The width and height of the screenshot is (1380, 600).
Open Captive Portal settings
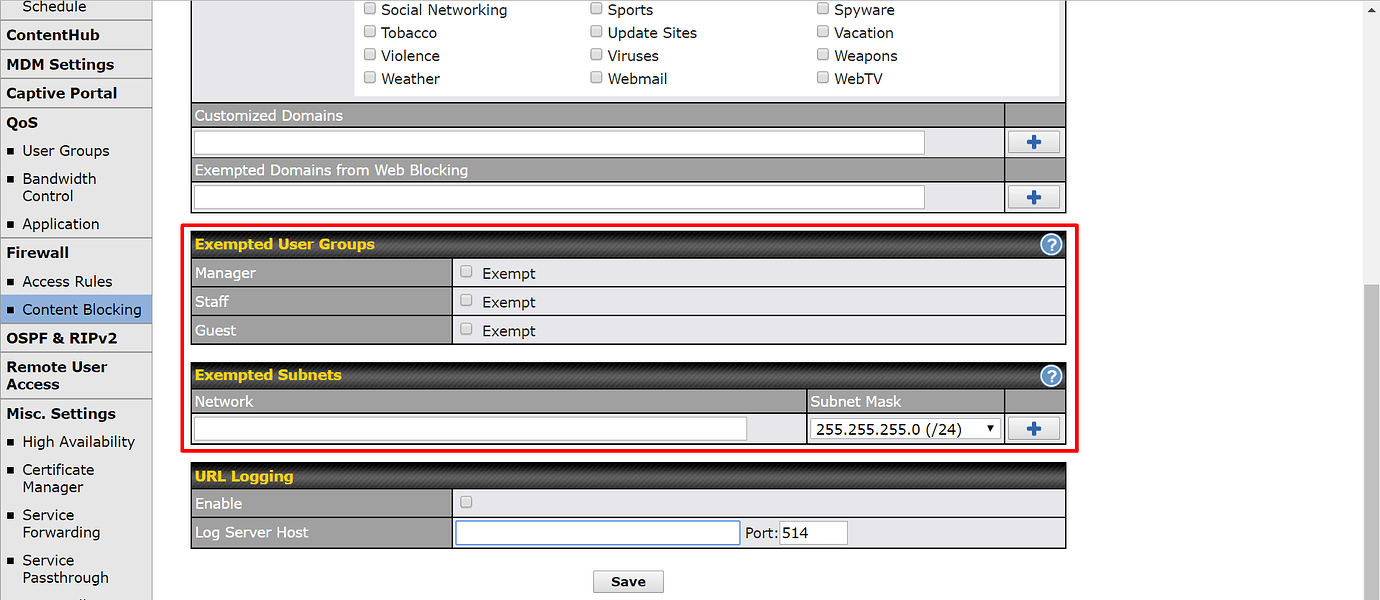click(x=56, y=93)
